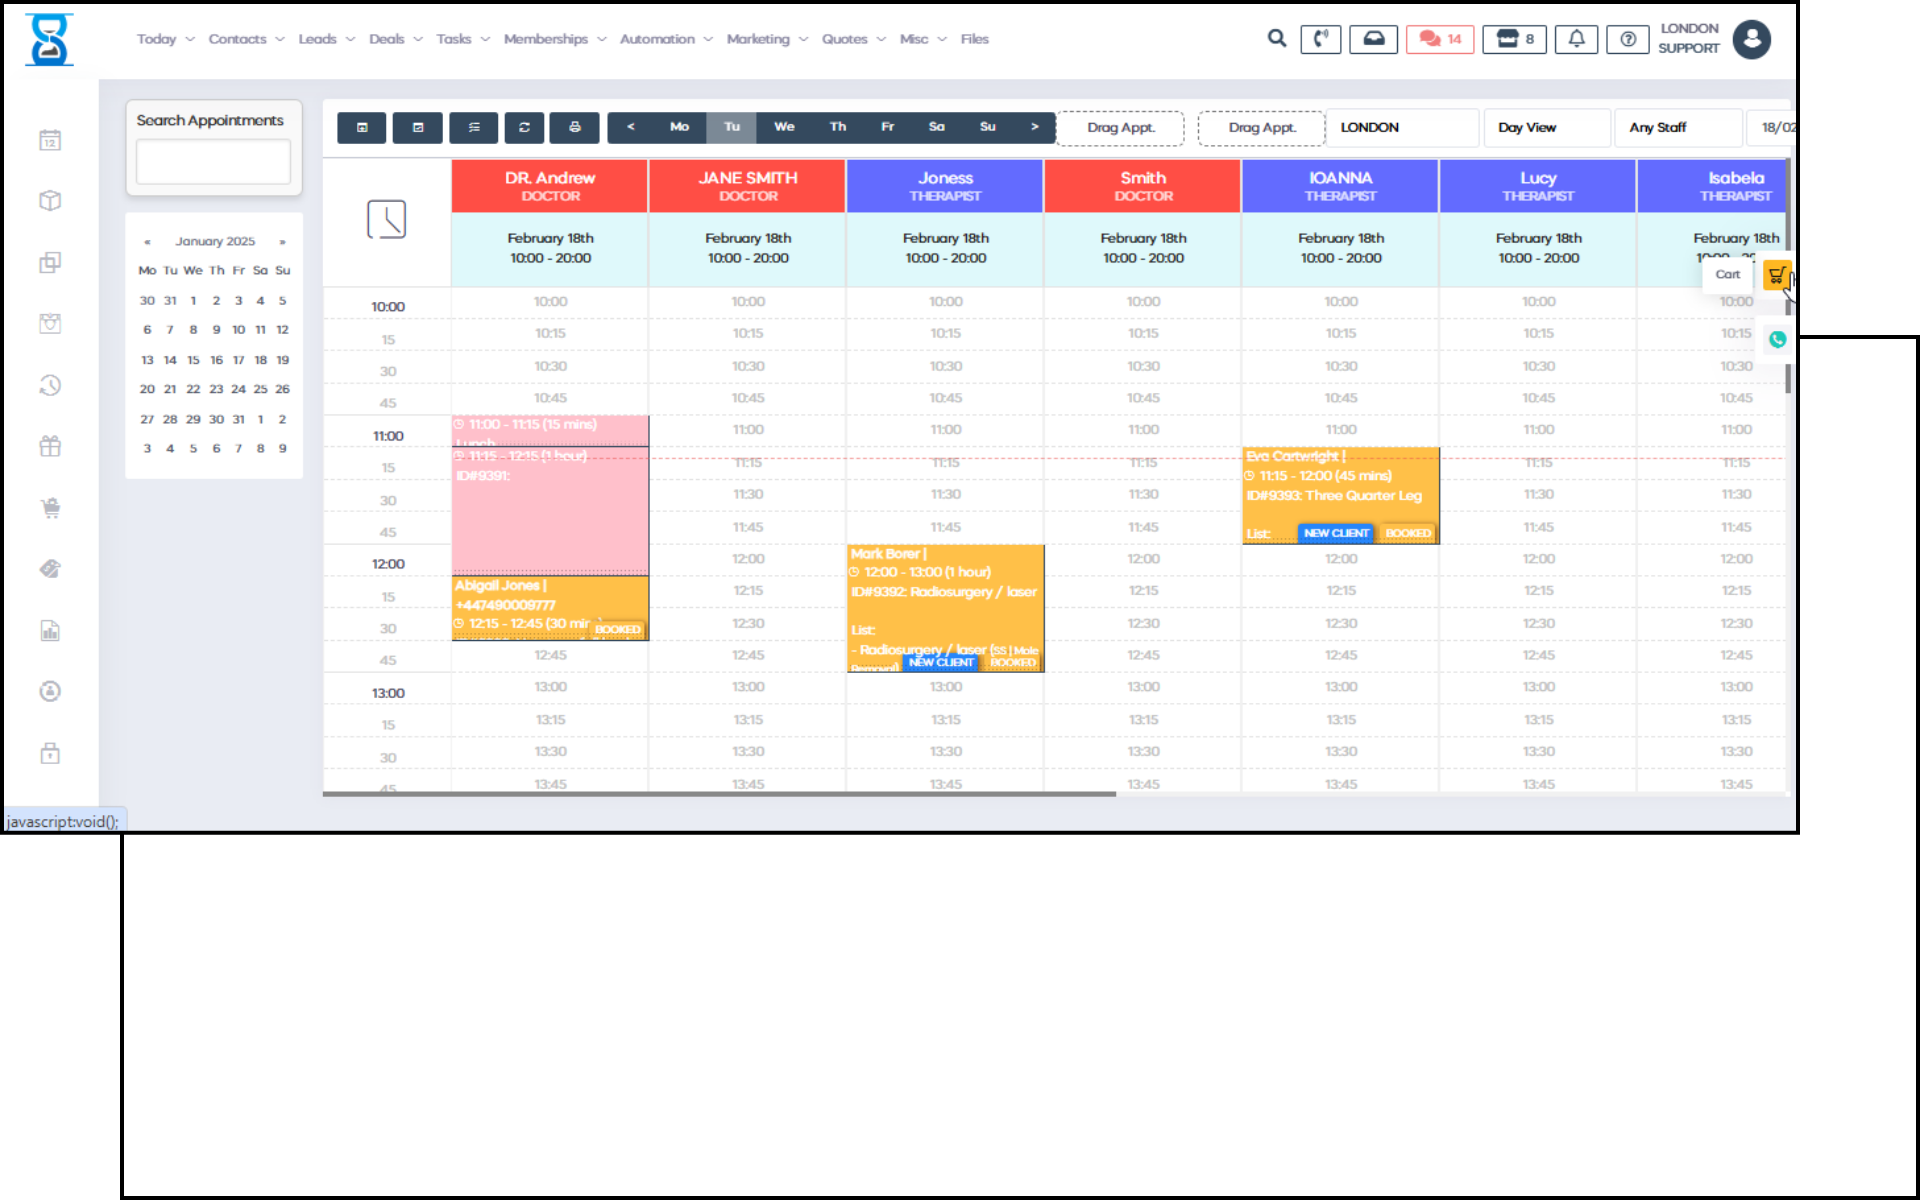1920x1200 pixels.
Task: Open the Day View dropdown
Action: pos(1545,127)
